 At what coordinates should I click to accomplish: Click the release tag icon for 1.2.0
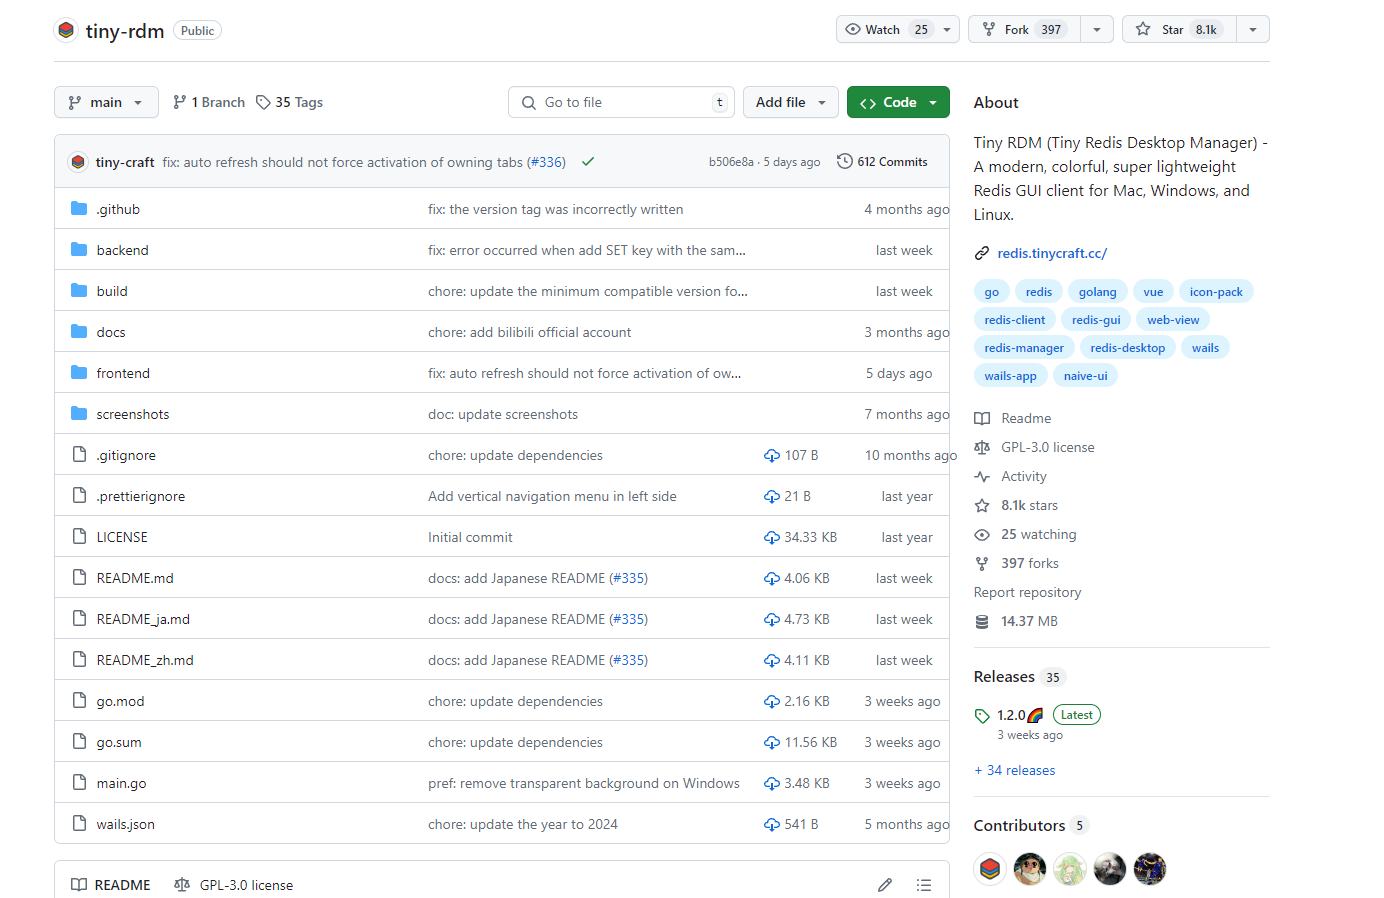click(982, 716)
